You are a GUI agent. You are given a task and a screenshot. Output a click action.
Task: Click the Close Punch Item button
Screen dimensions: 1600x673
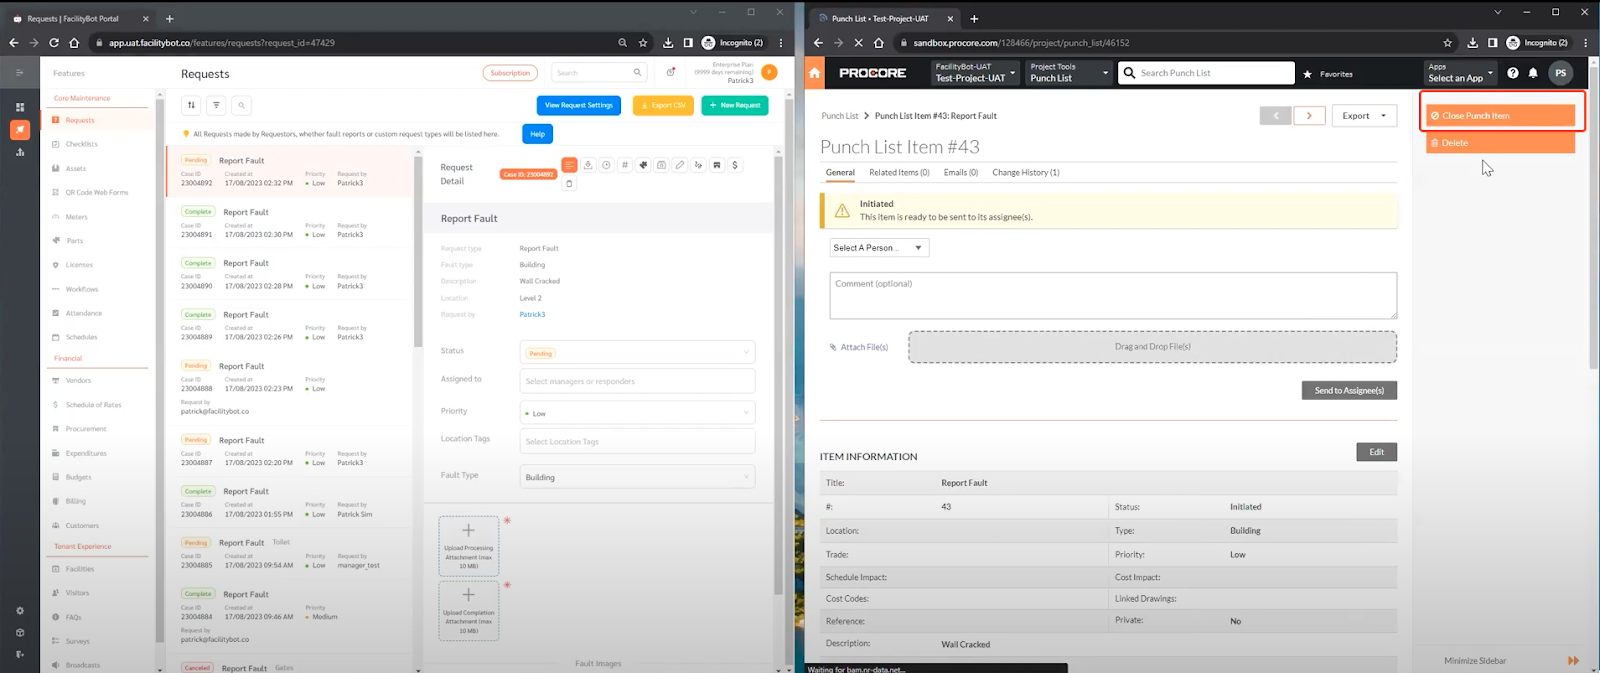(1500, 116)
